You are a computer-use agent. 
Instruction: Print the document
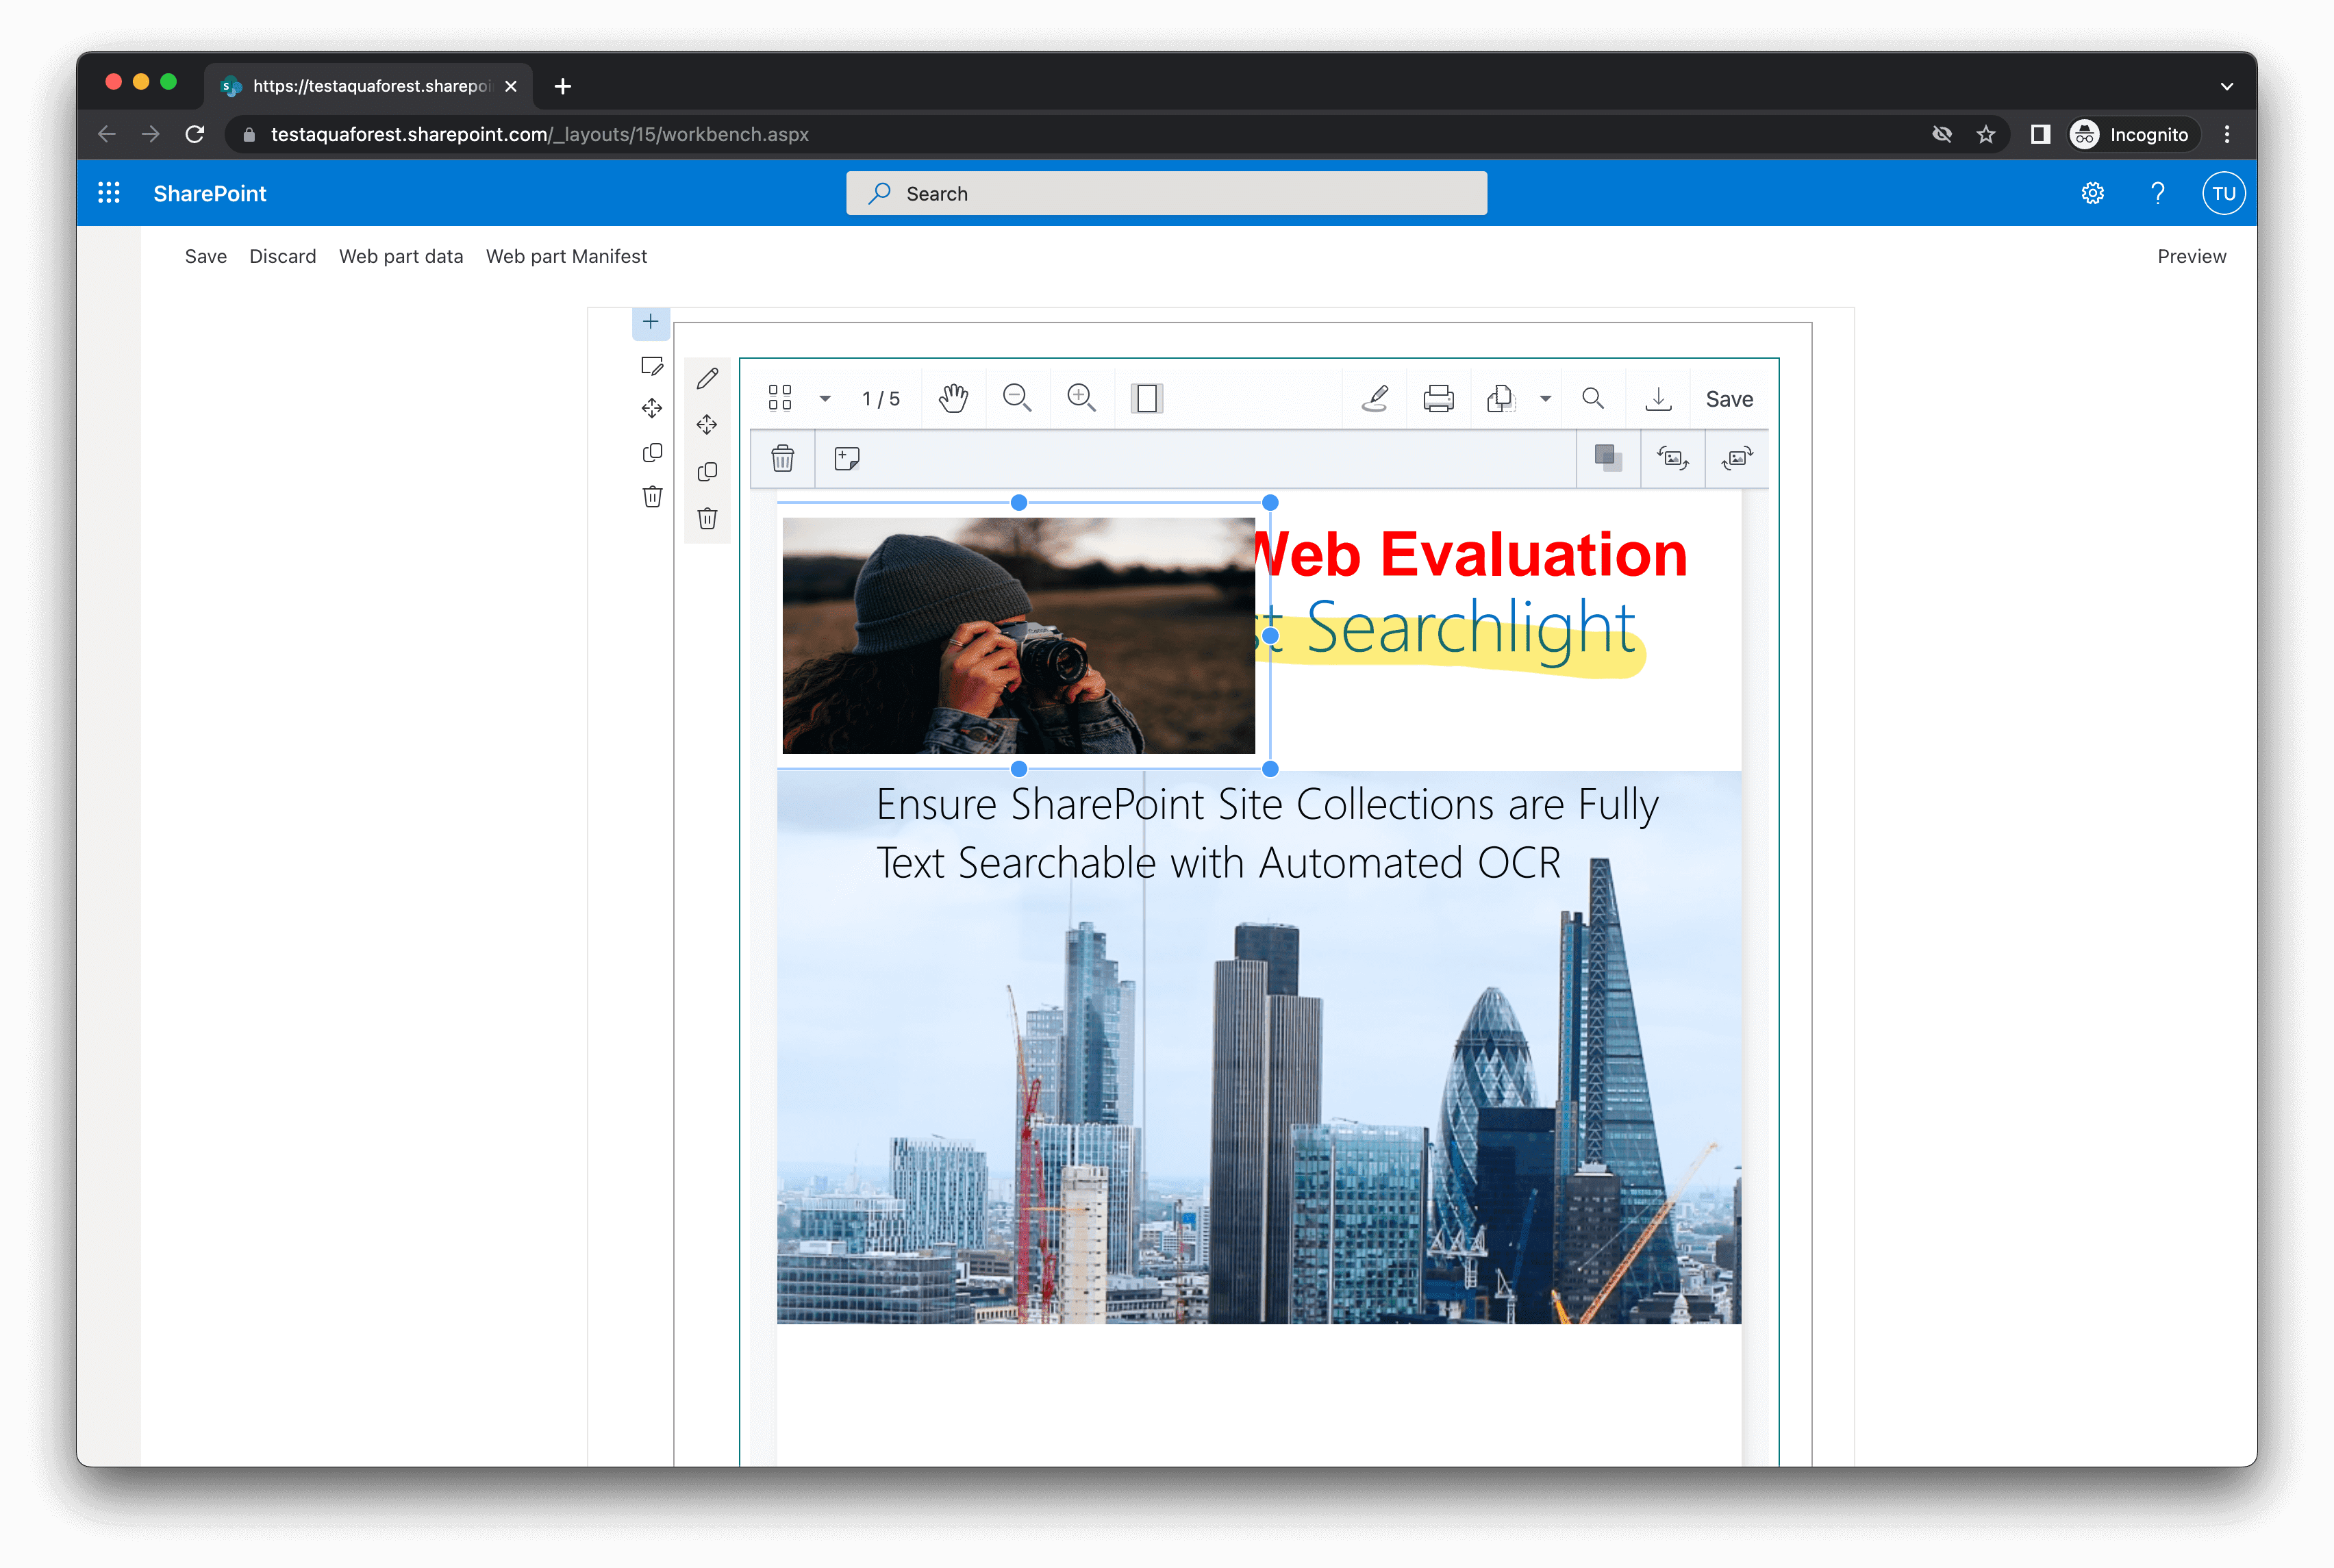1439,398
